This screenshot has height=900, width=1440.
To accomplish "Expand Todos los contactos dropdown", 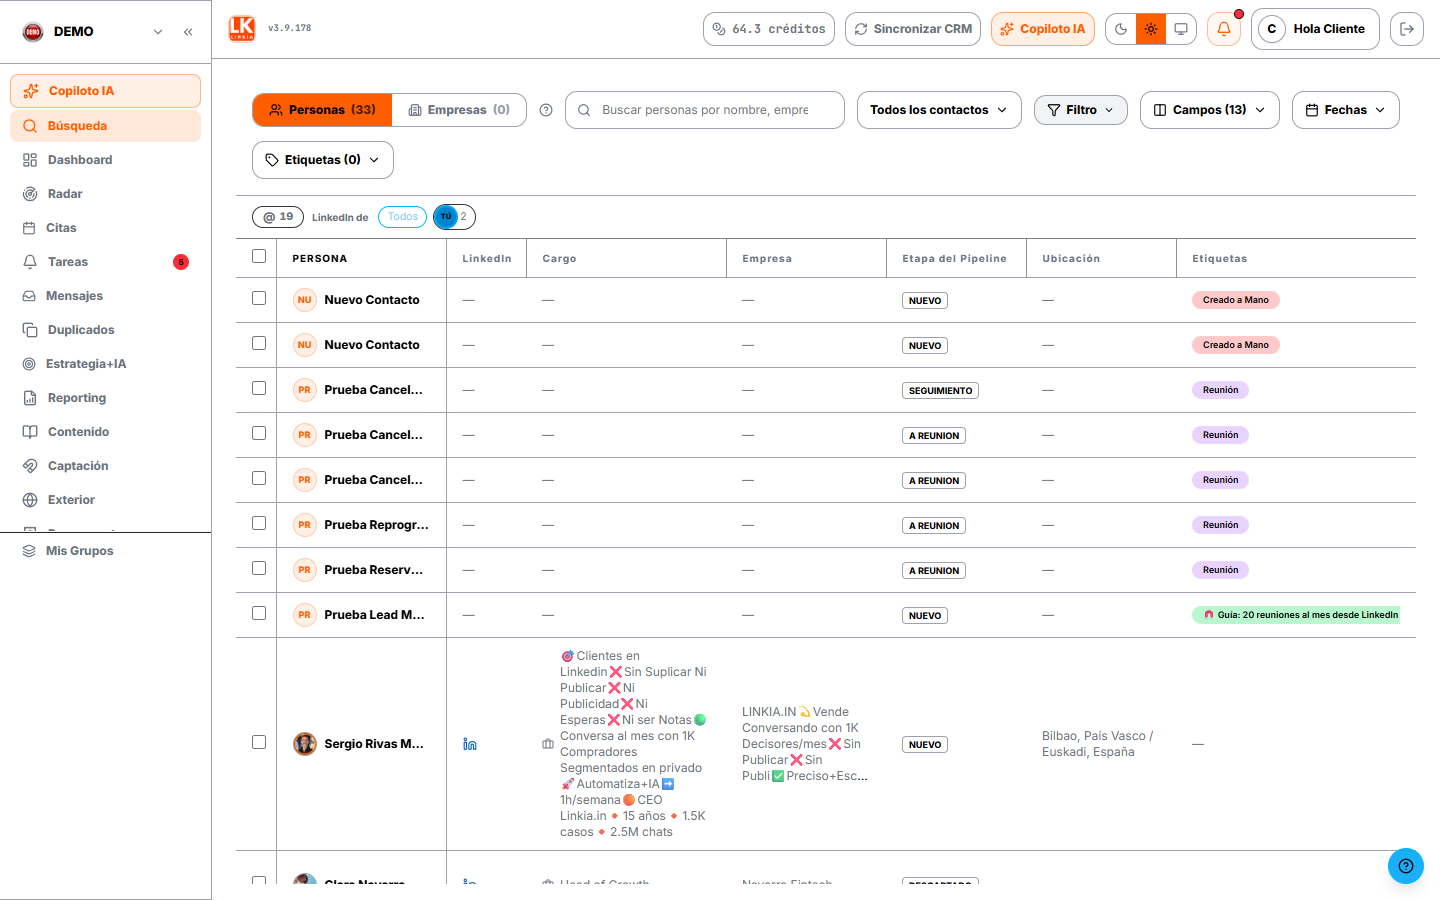I will pos(939,110).
